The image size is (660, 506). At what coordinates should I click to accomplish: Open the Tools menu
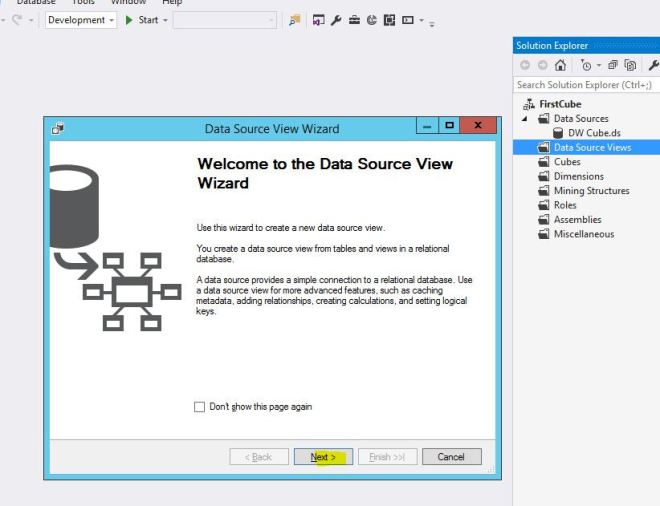coord(82,2)
